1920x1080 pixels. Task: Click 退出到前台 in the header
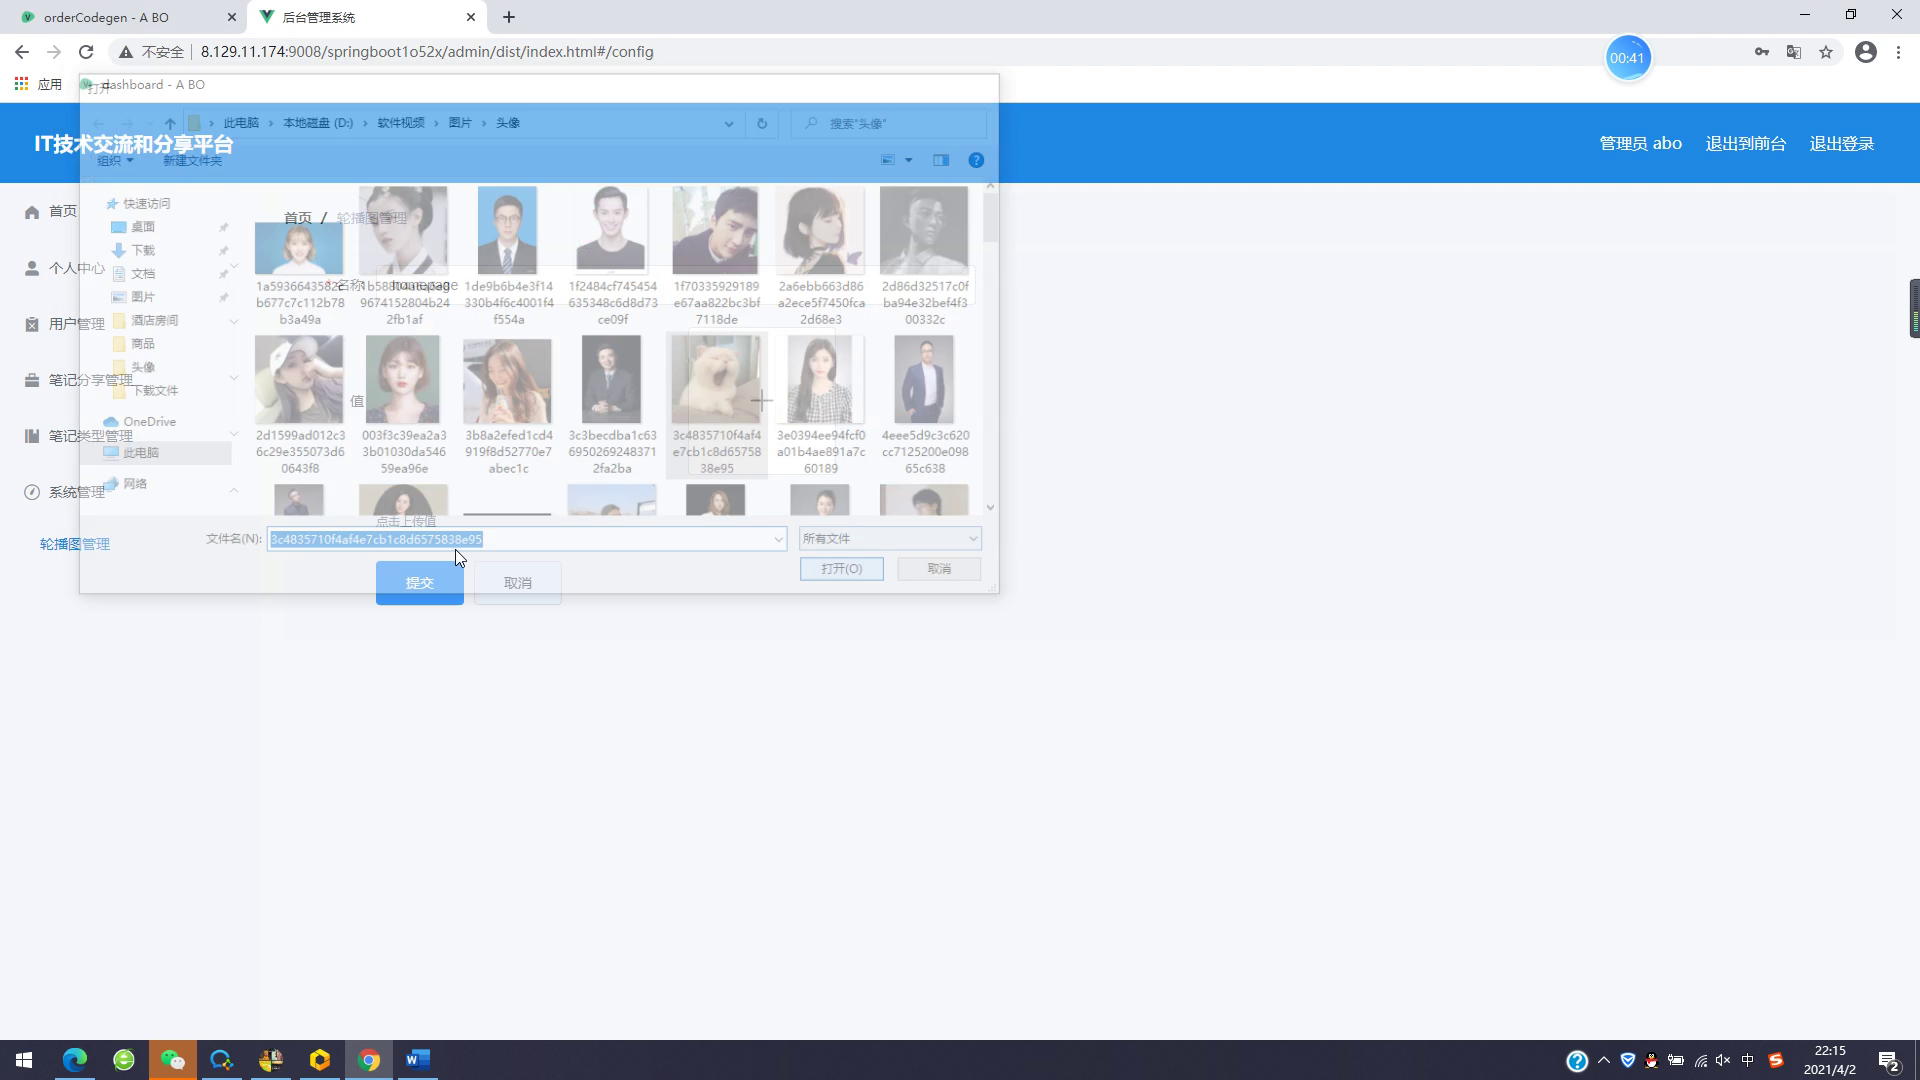[x=1745, y=143]
